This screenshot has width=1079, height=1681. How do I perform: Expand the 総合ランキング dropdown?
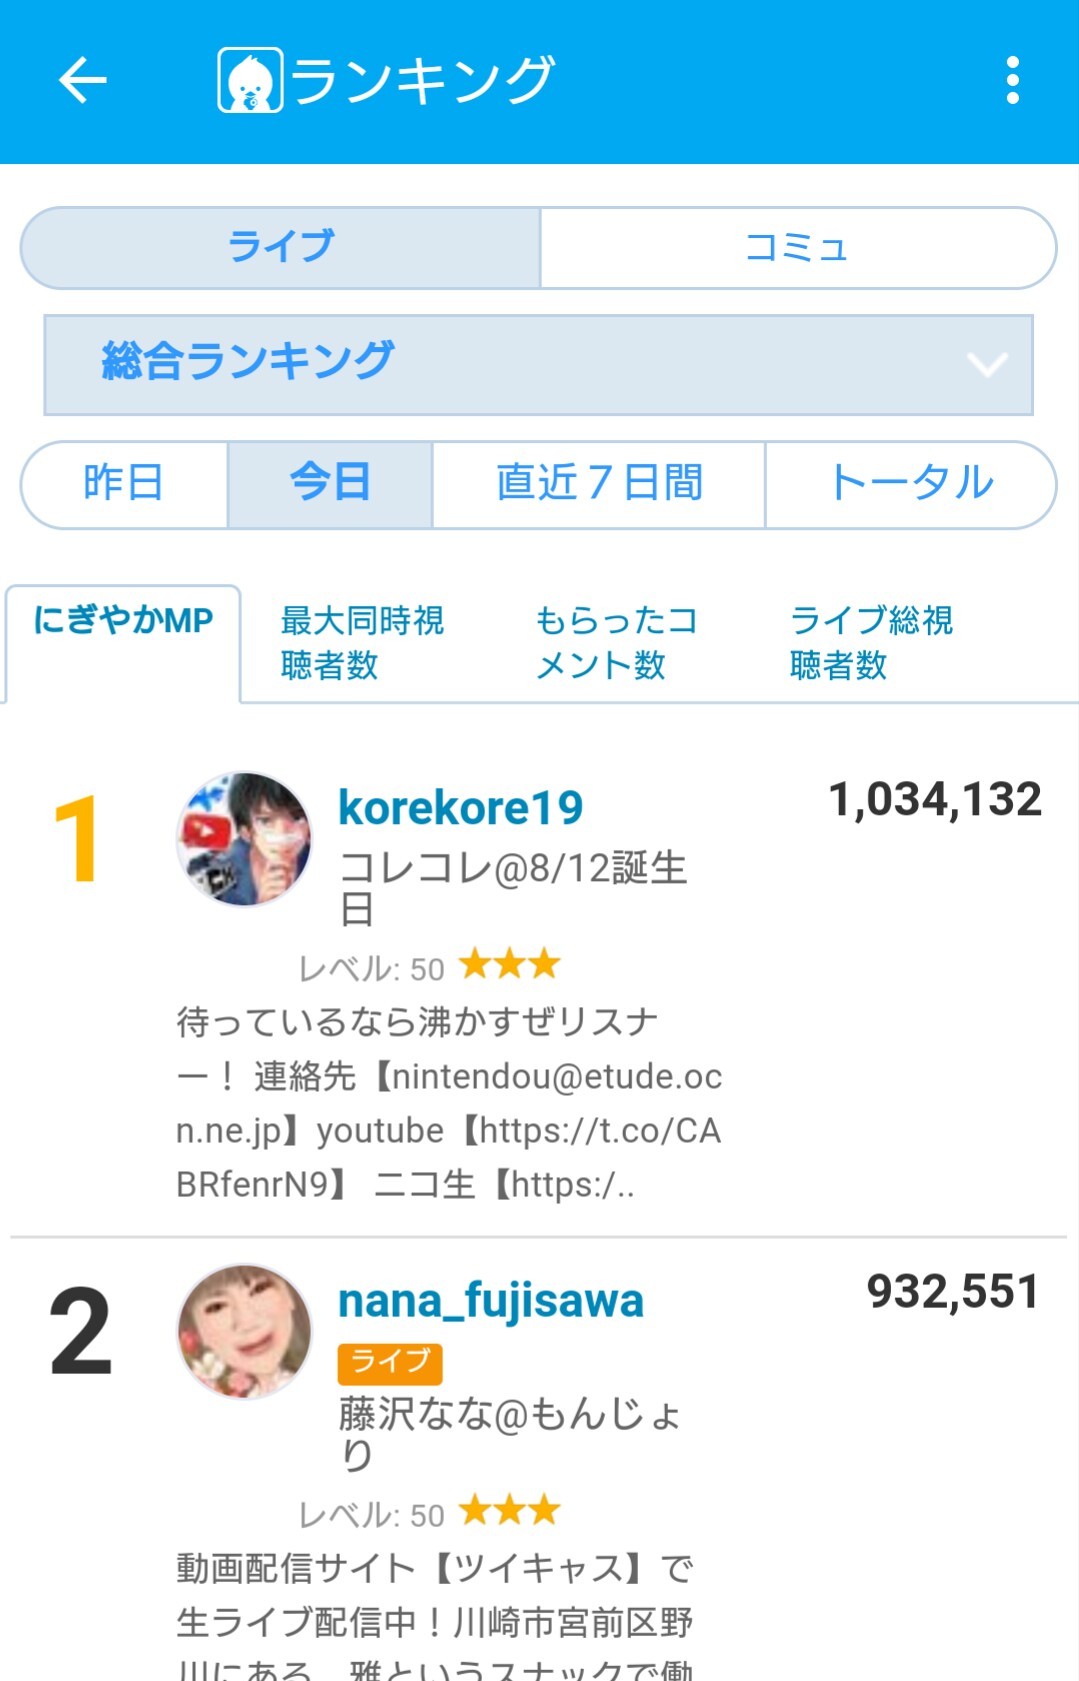tap(538, 364)
